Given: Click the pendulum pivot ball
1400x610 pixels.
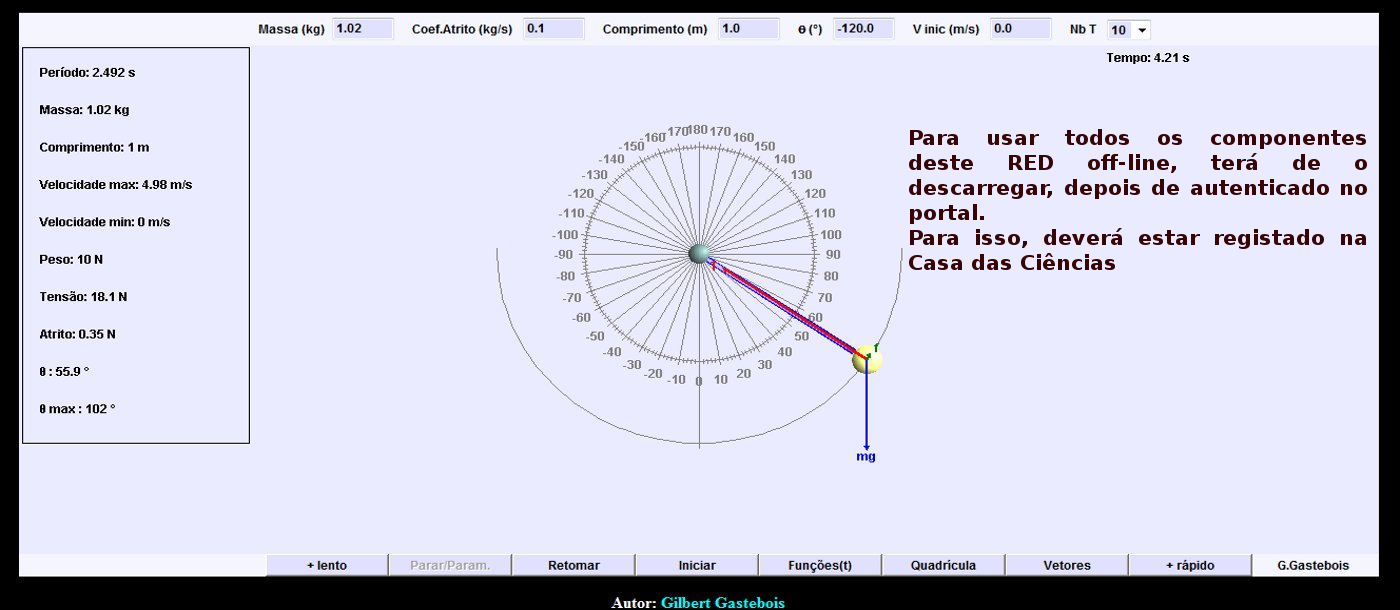Looking at the screenshot, I should tap(699, 254).
